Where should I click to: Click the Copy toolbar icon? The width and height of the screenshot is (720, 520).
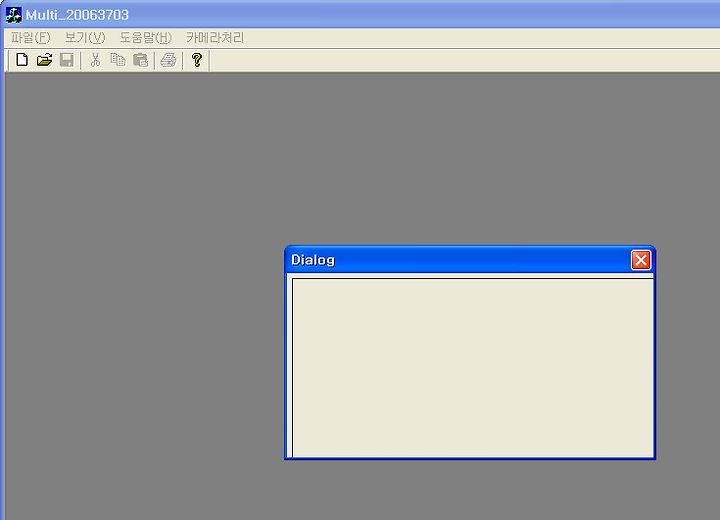118,60
